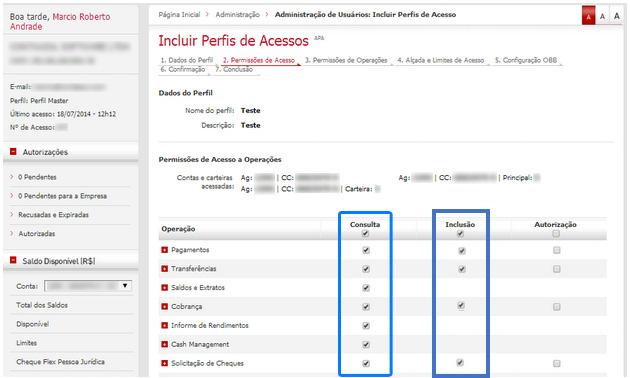The image size is (630, 378).
Task: Open Administração breadcrumb link
Action: [x=237, y=14]
